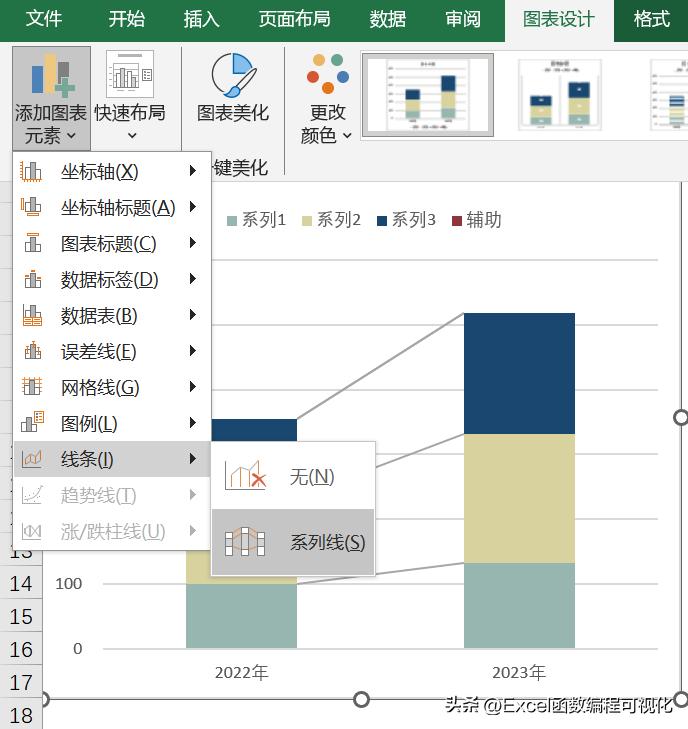Expand the 数据标签(D) submenu arrow

[192, 278]
